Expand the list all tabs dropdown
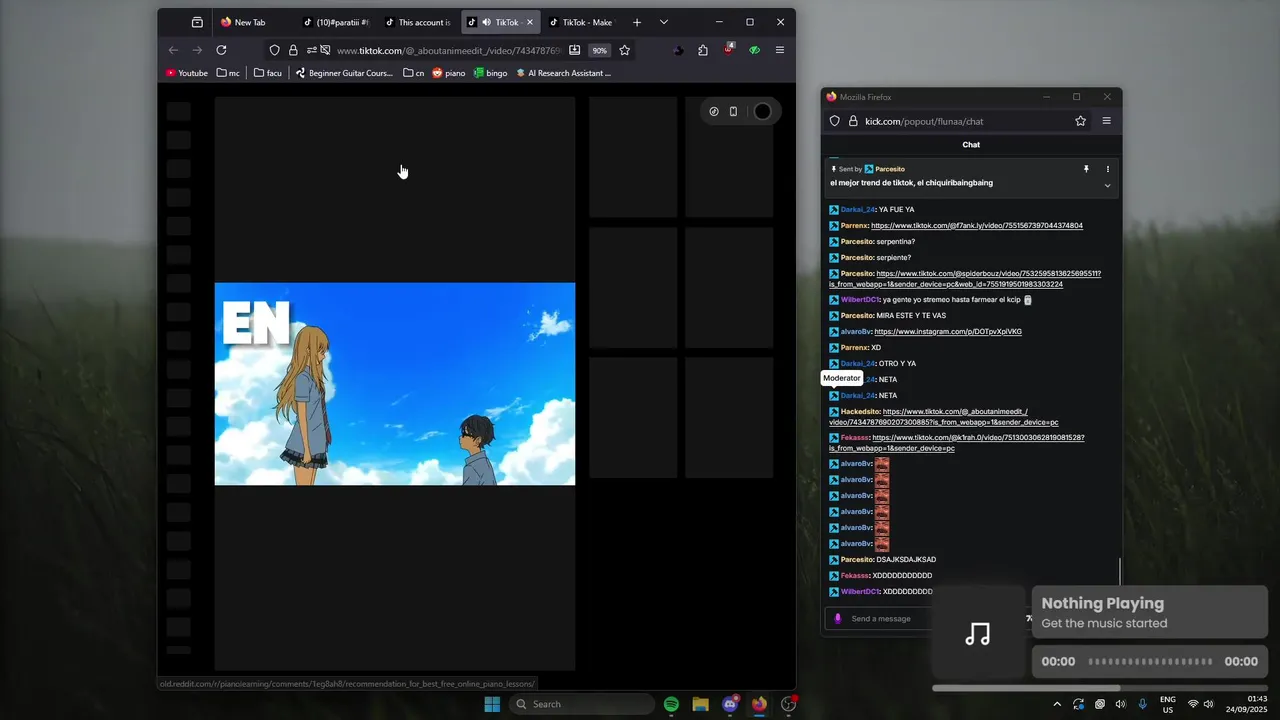 tap(663, 22)
